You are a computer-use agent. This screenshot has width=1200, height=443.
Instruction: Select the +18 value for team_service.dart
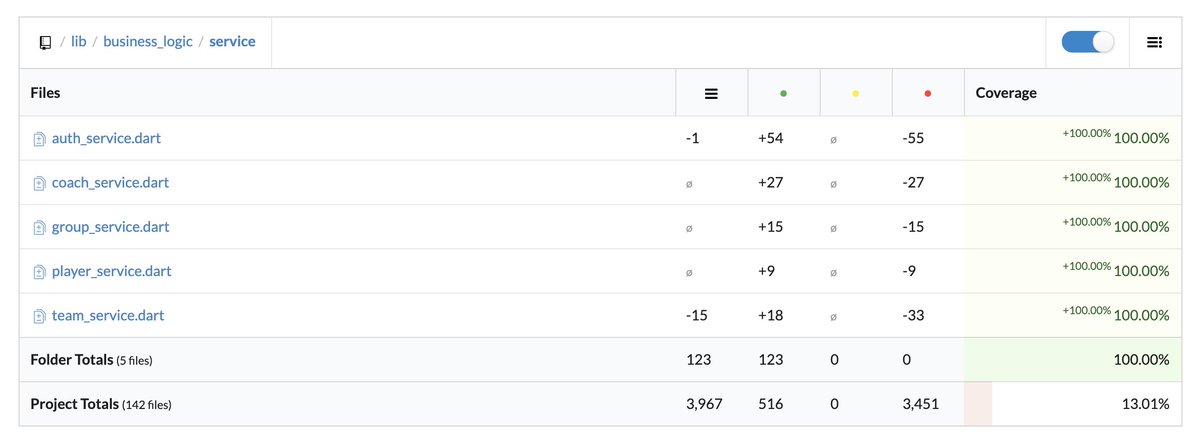point(771,315)
